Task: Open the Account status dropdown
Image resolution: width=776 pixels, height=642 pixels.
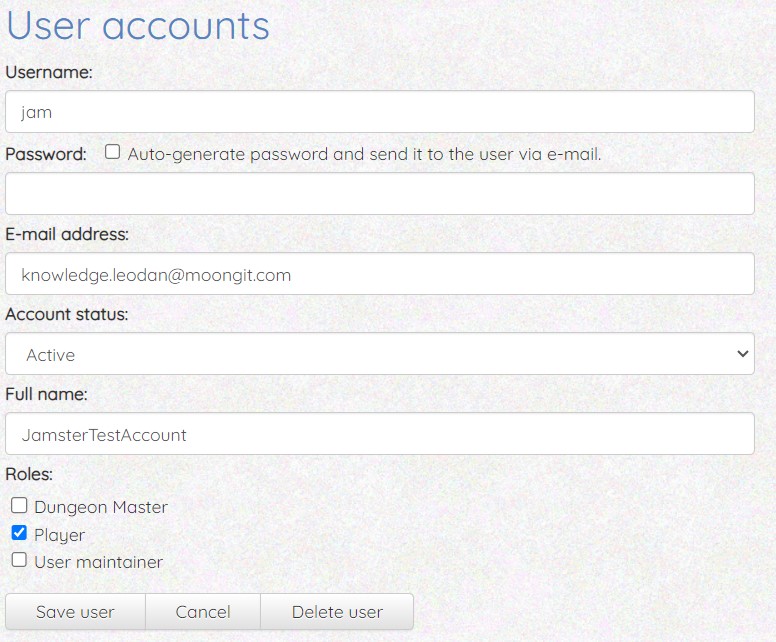Action: point(380,354)
